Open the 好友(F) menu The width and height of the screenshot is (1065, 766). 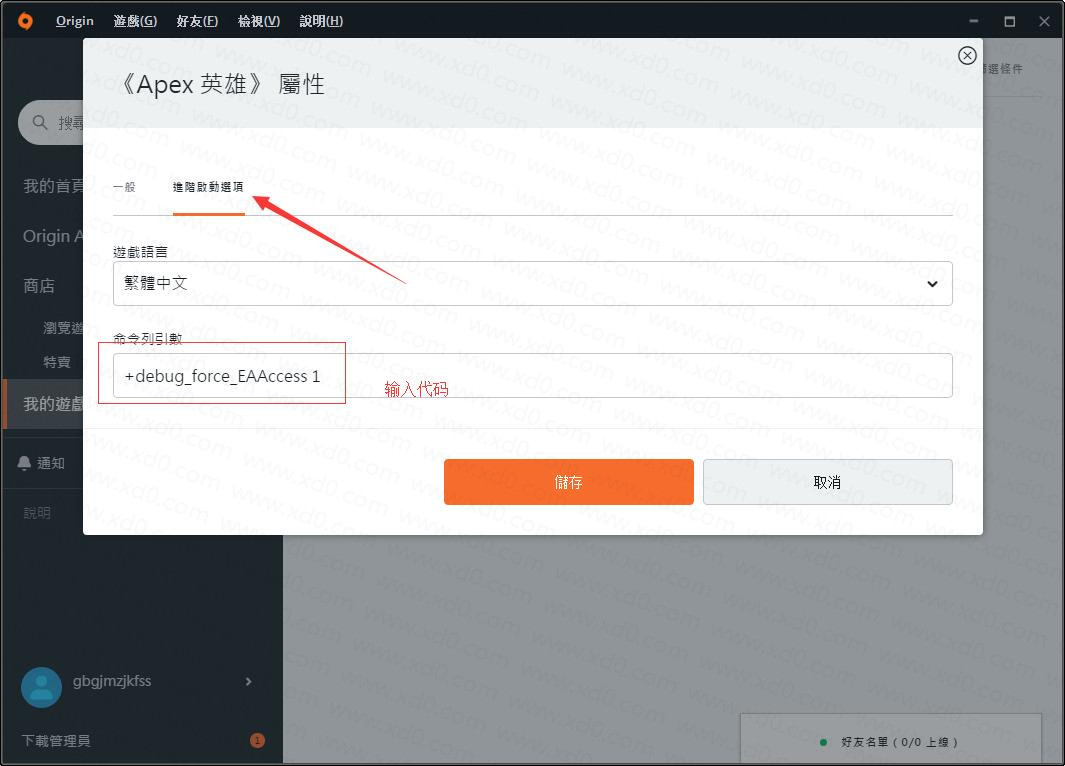[197, 21]
